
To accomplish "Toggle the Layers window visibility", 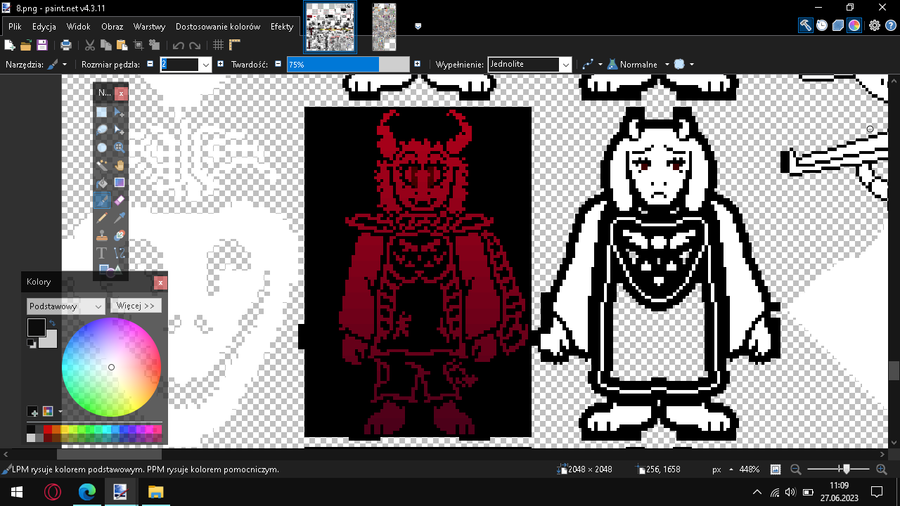I will 838,25.
